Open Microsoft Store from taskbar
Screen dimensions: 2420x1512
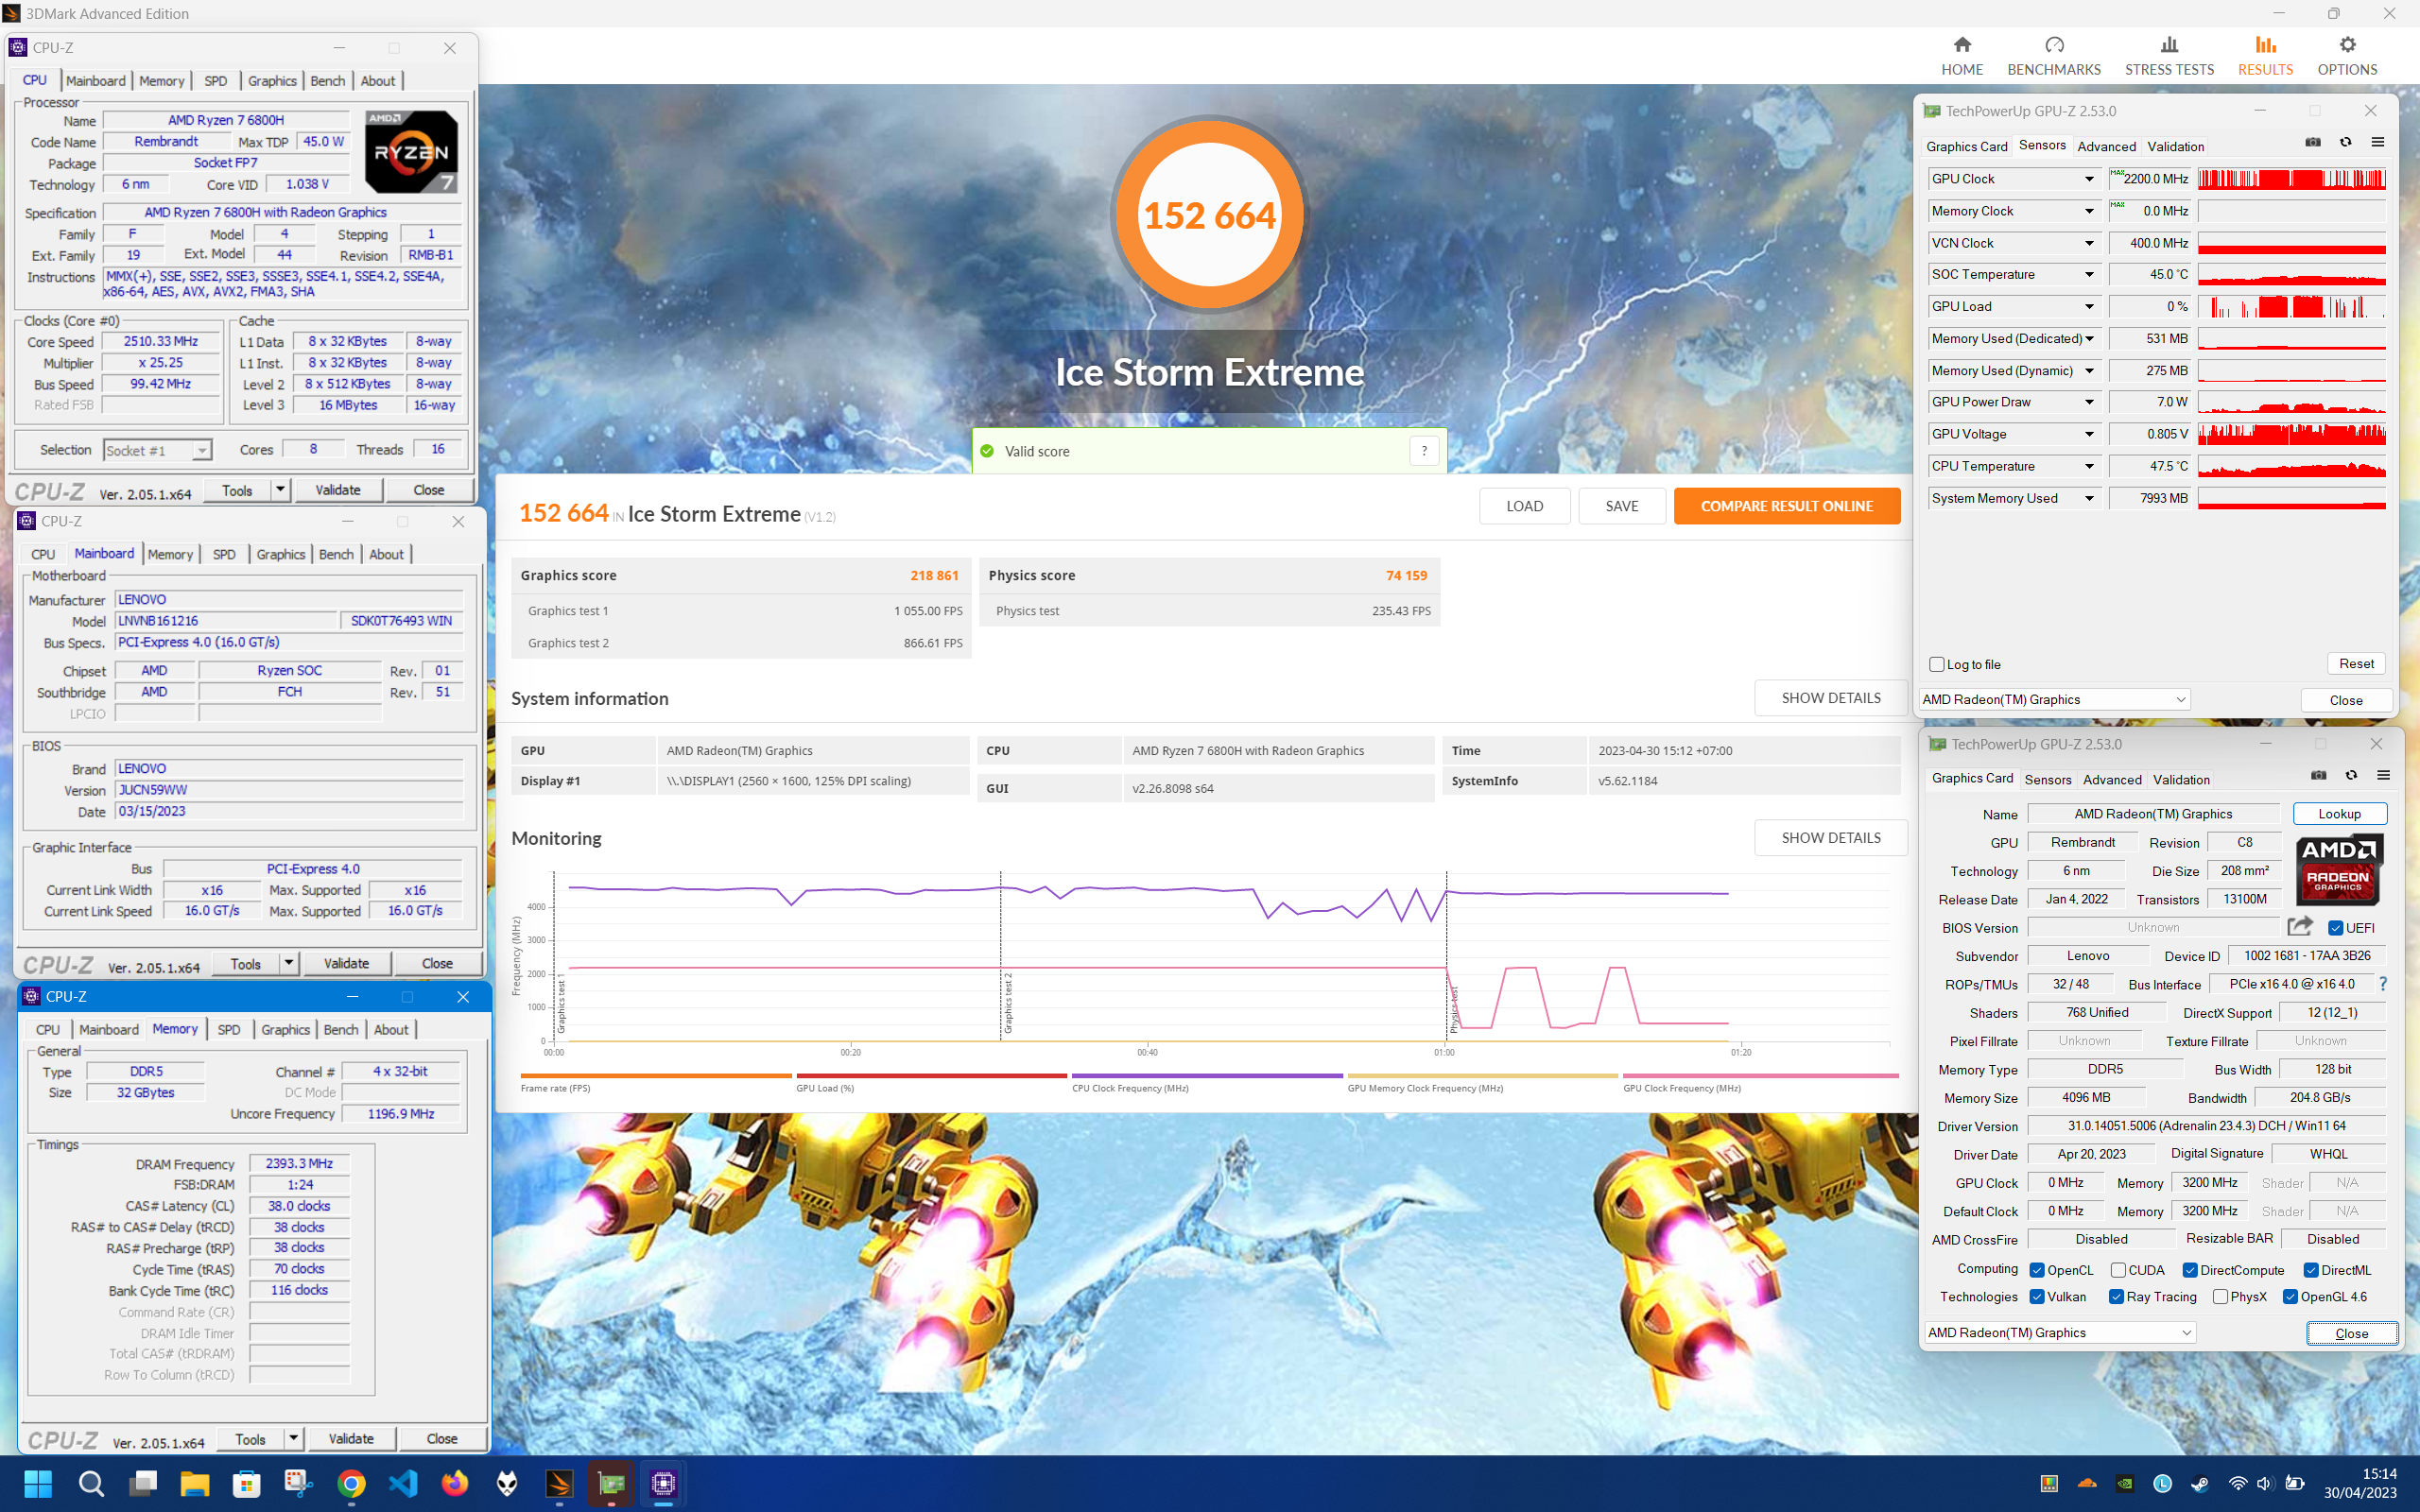tap(246, 1483)
